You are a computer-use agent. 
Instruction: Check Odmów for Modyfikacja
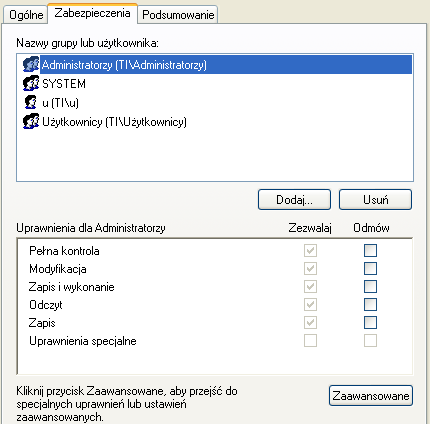coord(370,268)
